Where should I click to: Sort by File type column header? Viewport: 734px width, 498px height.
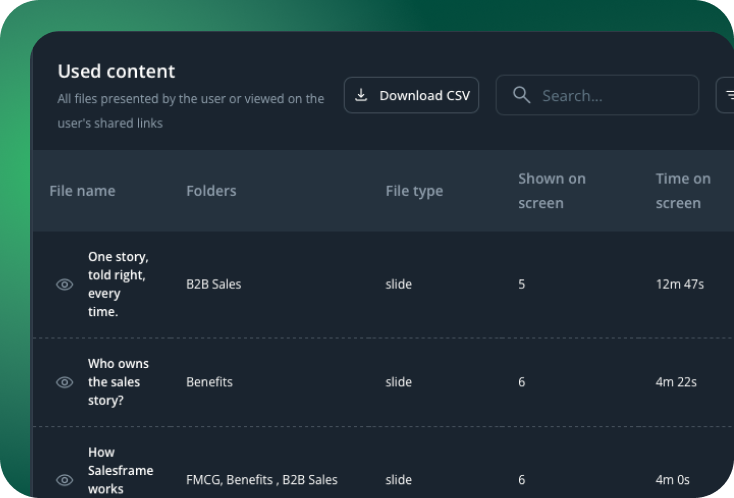pyautogui.click(x=414, y=191)
